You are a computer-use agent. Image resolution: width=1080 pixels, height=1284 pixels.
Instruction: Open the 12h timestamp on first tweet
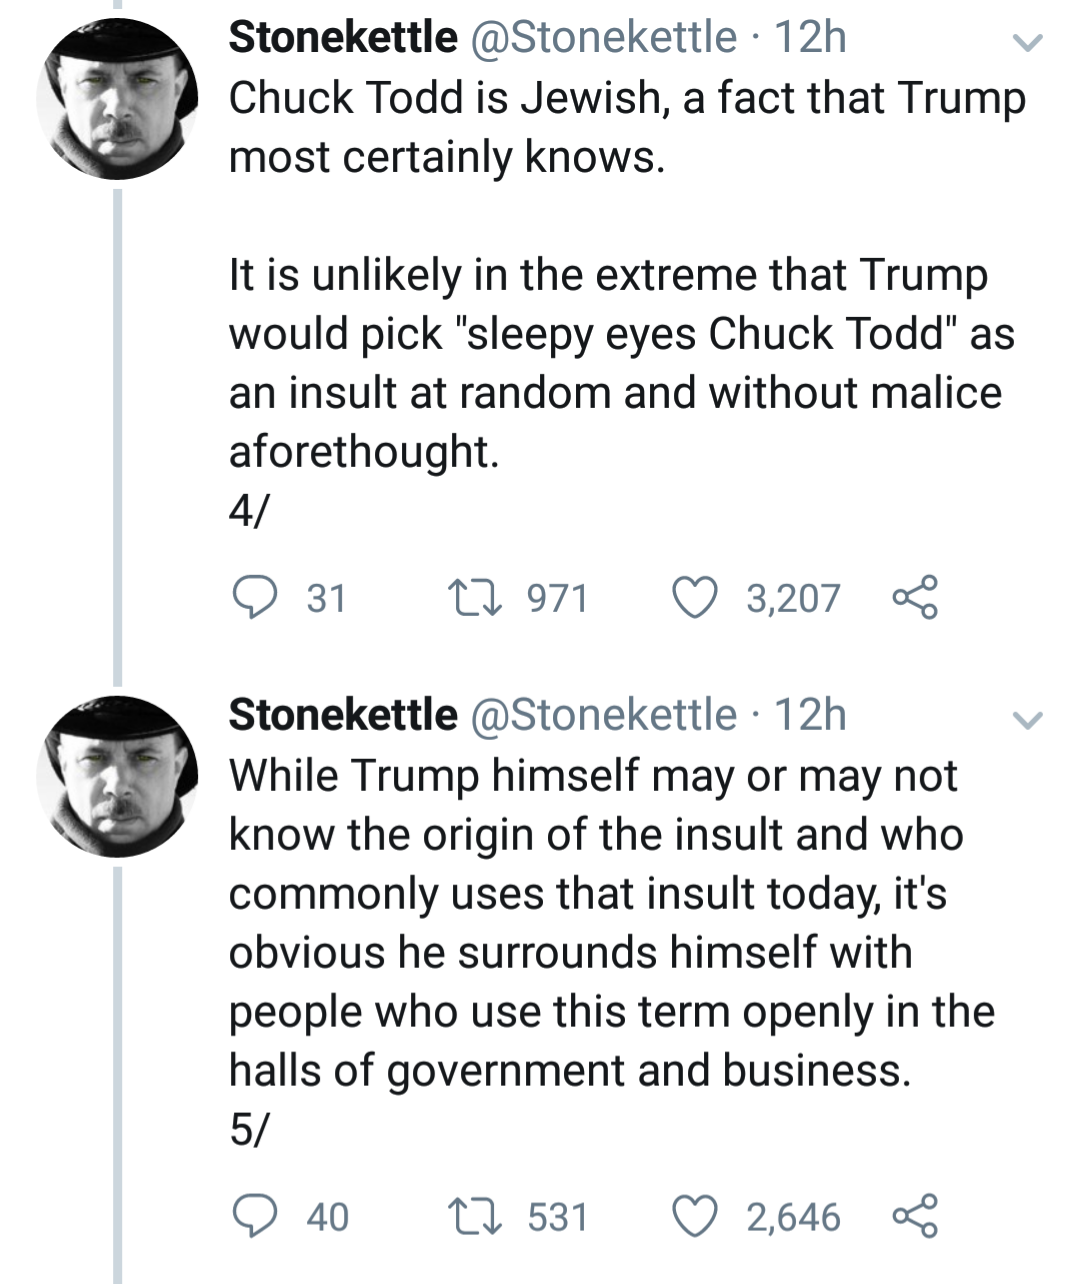tap(810, 38)
